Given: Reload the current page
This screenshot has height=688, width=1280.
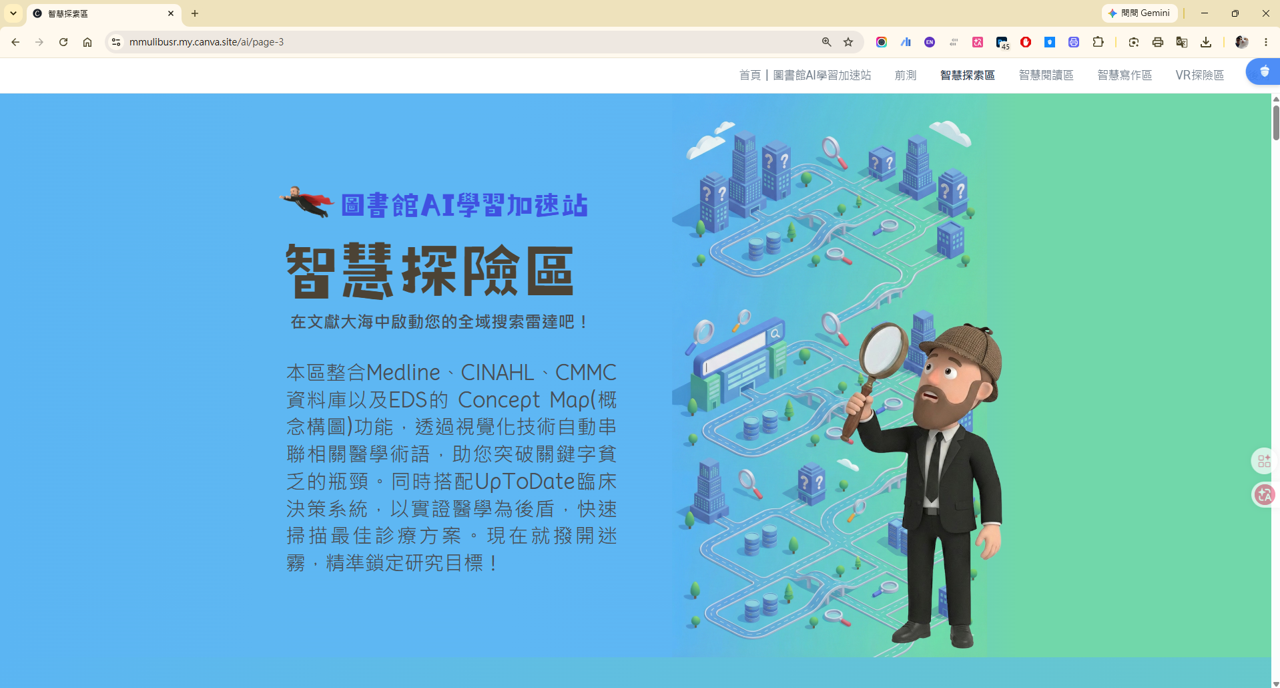Looking at the screenshot, I should [x=63, y=42].
